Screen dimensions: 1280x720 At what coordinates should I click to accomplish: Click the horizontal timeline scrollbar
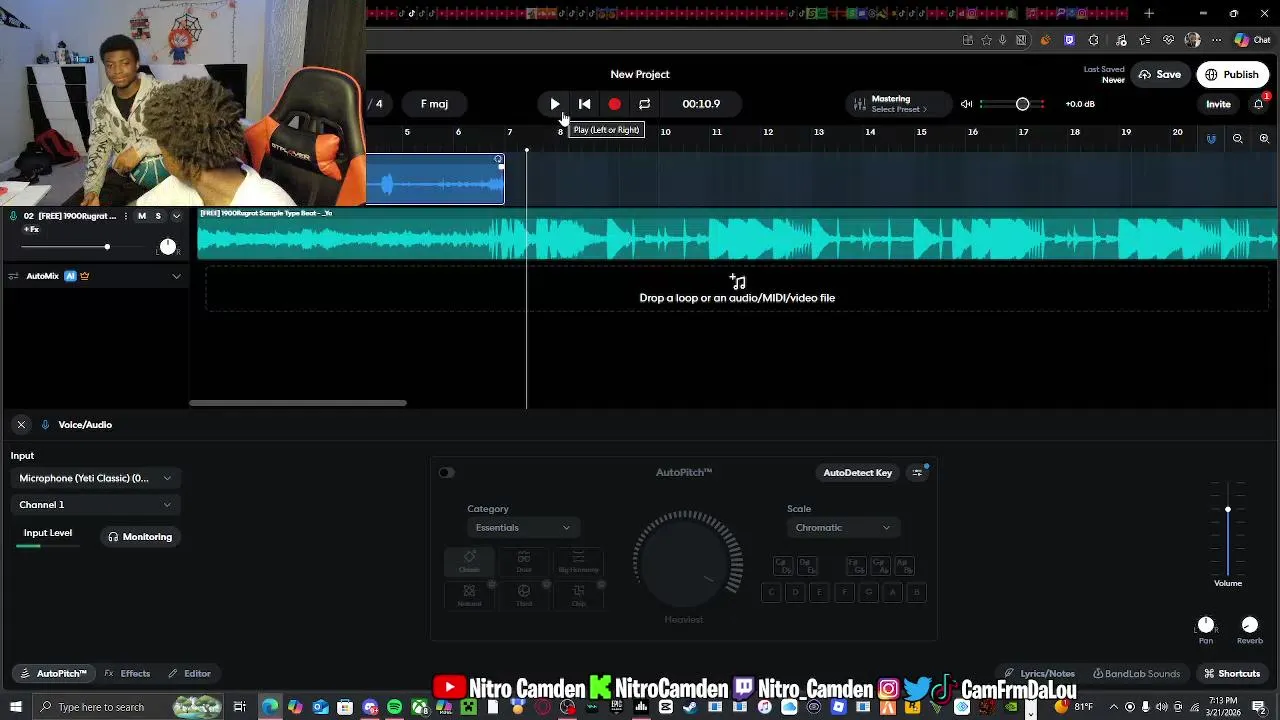click(298, 403)
